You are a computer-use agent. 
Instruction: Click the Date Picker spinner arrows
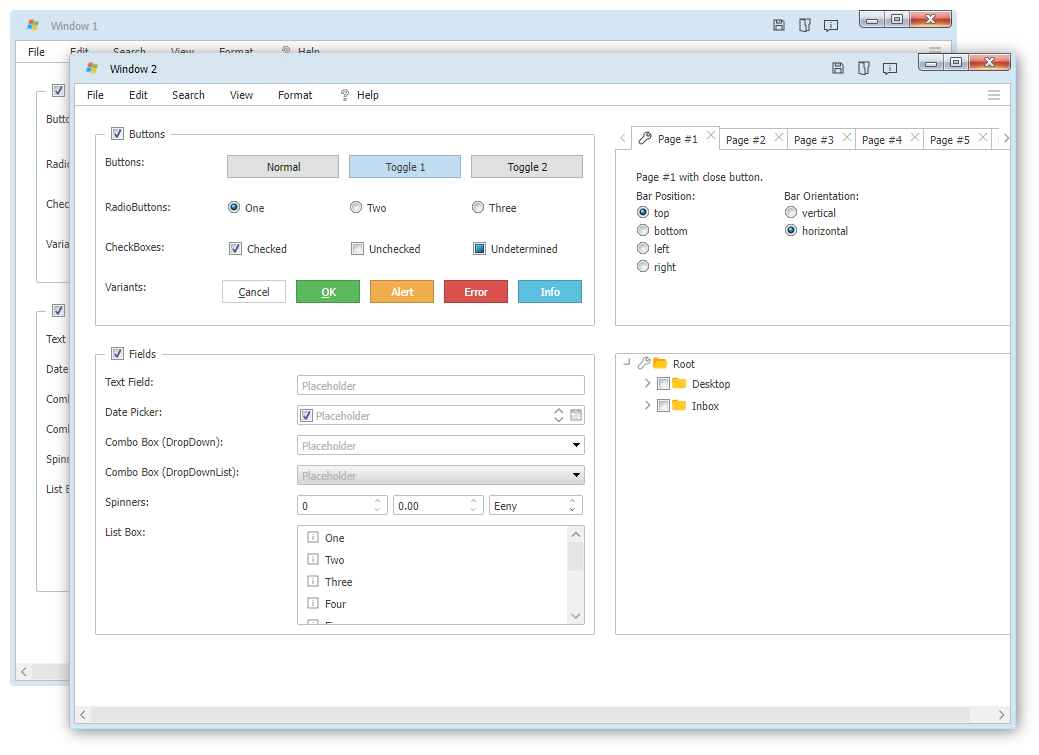tap(559, 415)
